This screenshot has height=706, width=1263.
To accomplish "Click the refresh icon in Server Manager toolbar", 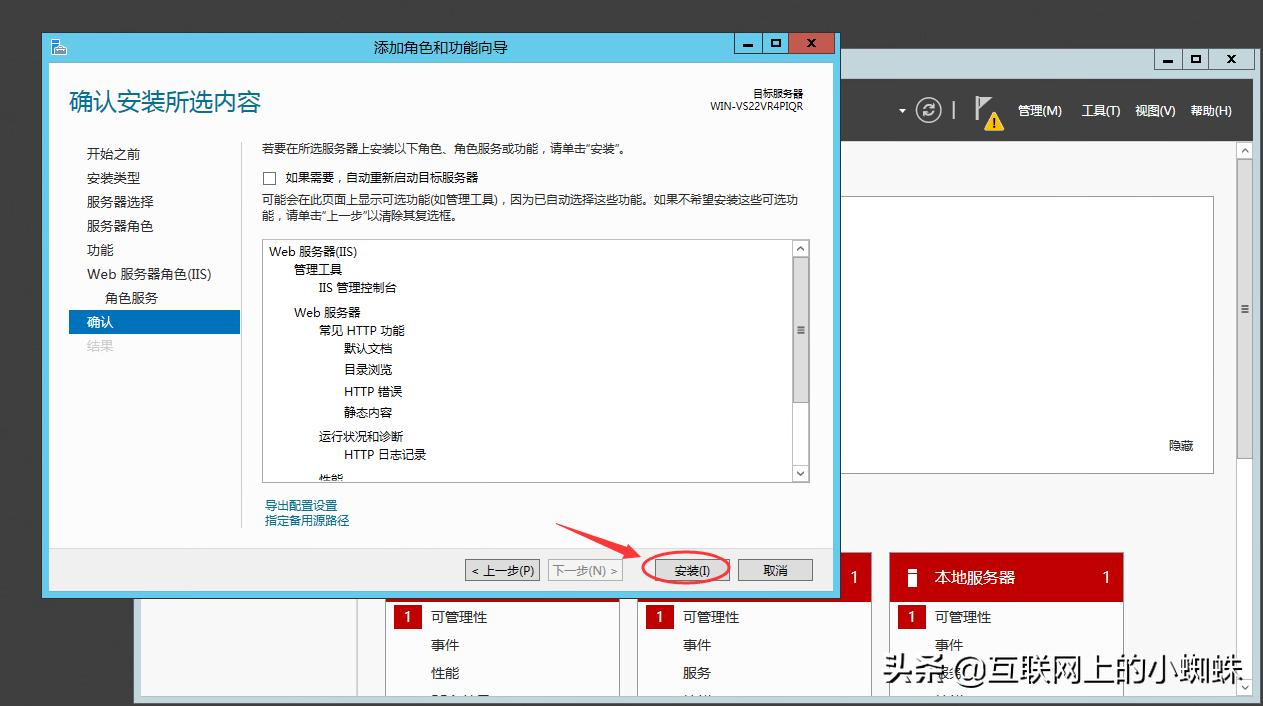I will (929, 111).
